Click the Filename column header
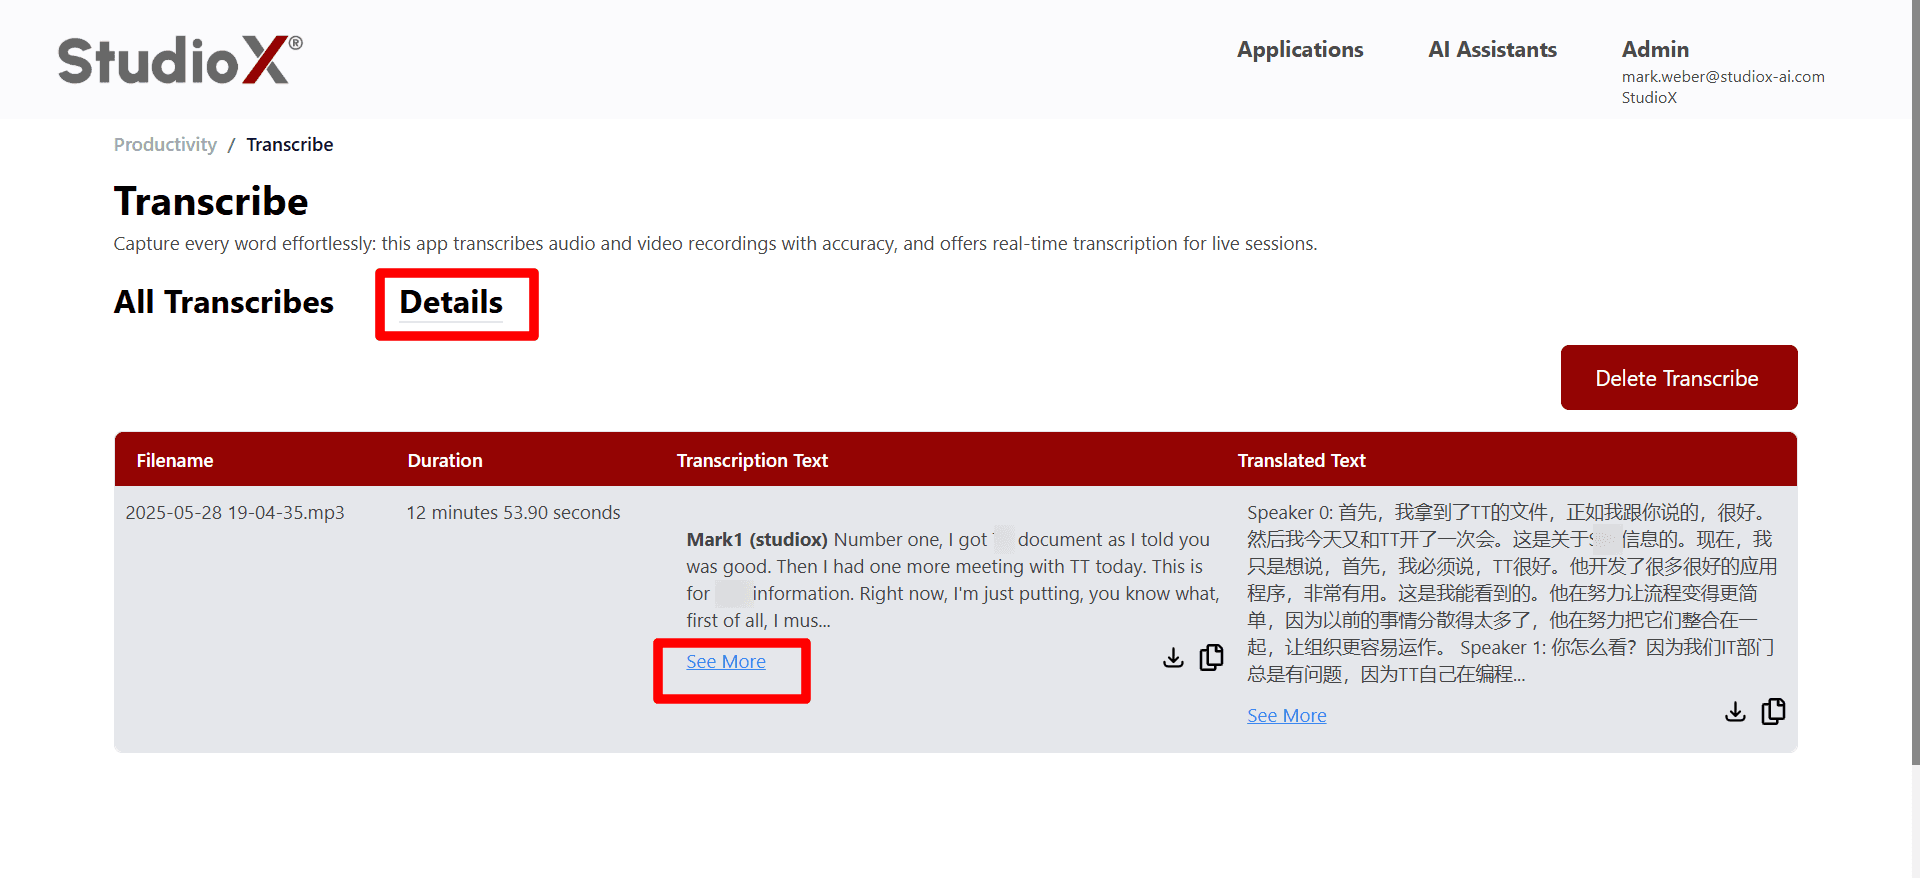 point(175,460)
